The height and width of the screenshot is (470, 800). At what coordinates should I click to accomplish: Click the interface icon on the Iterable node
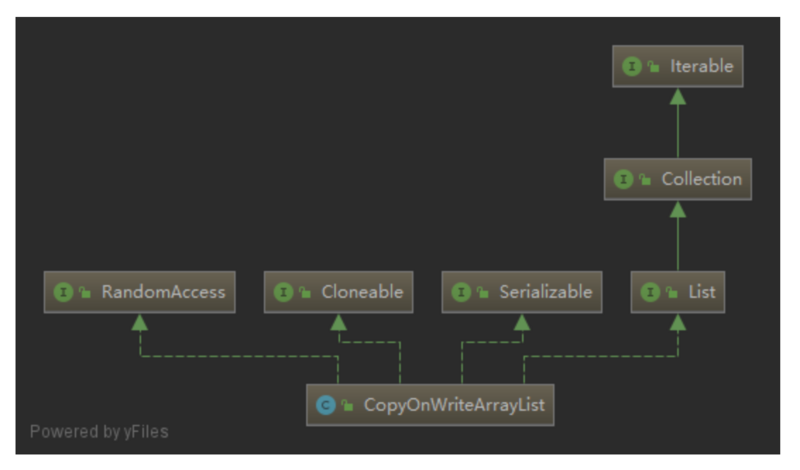[632, 67]
